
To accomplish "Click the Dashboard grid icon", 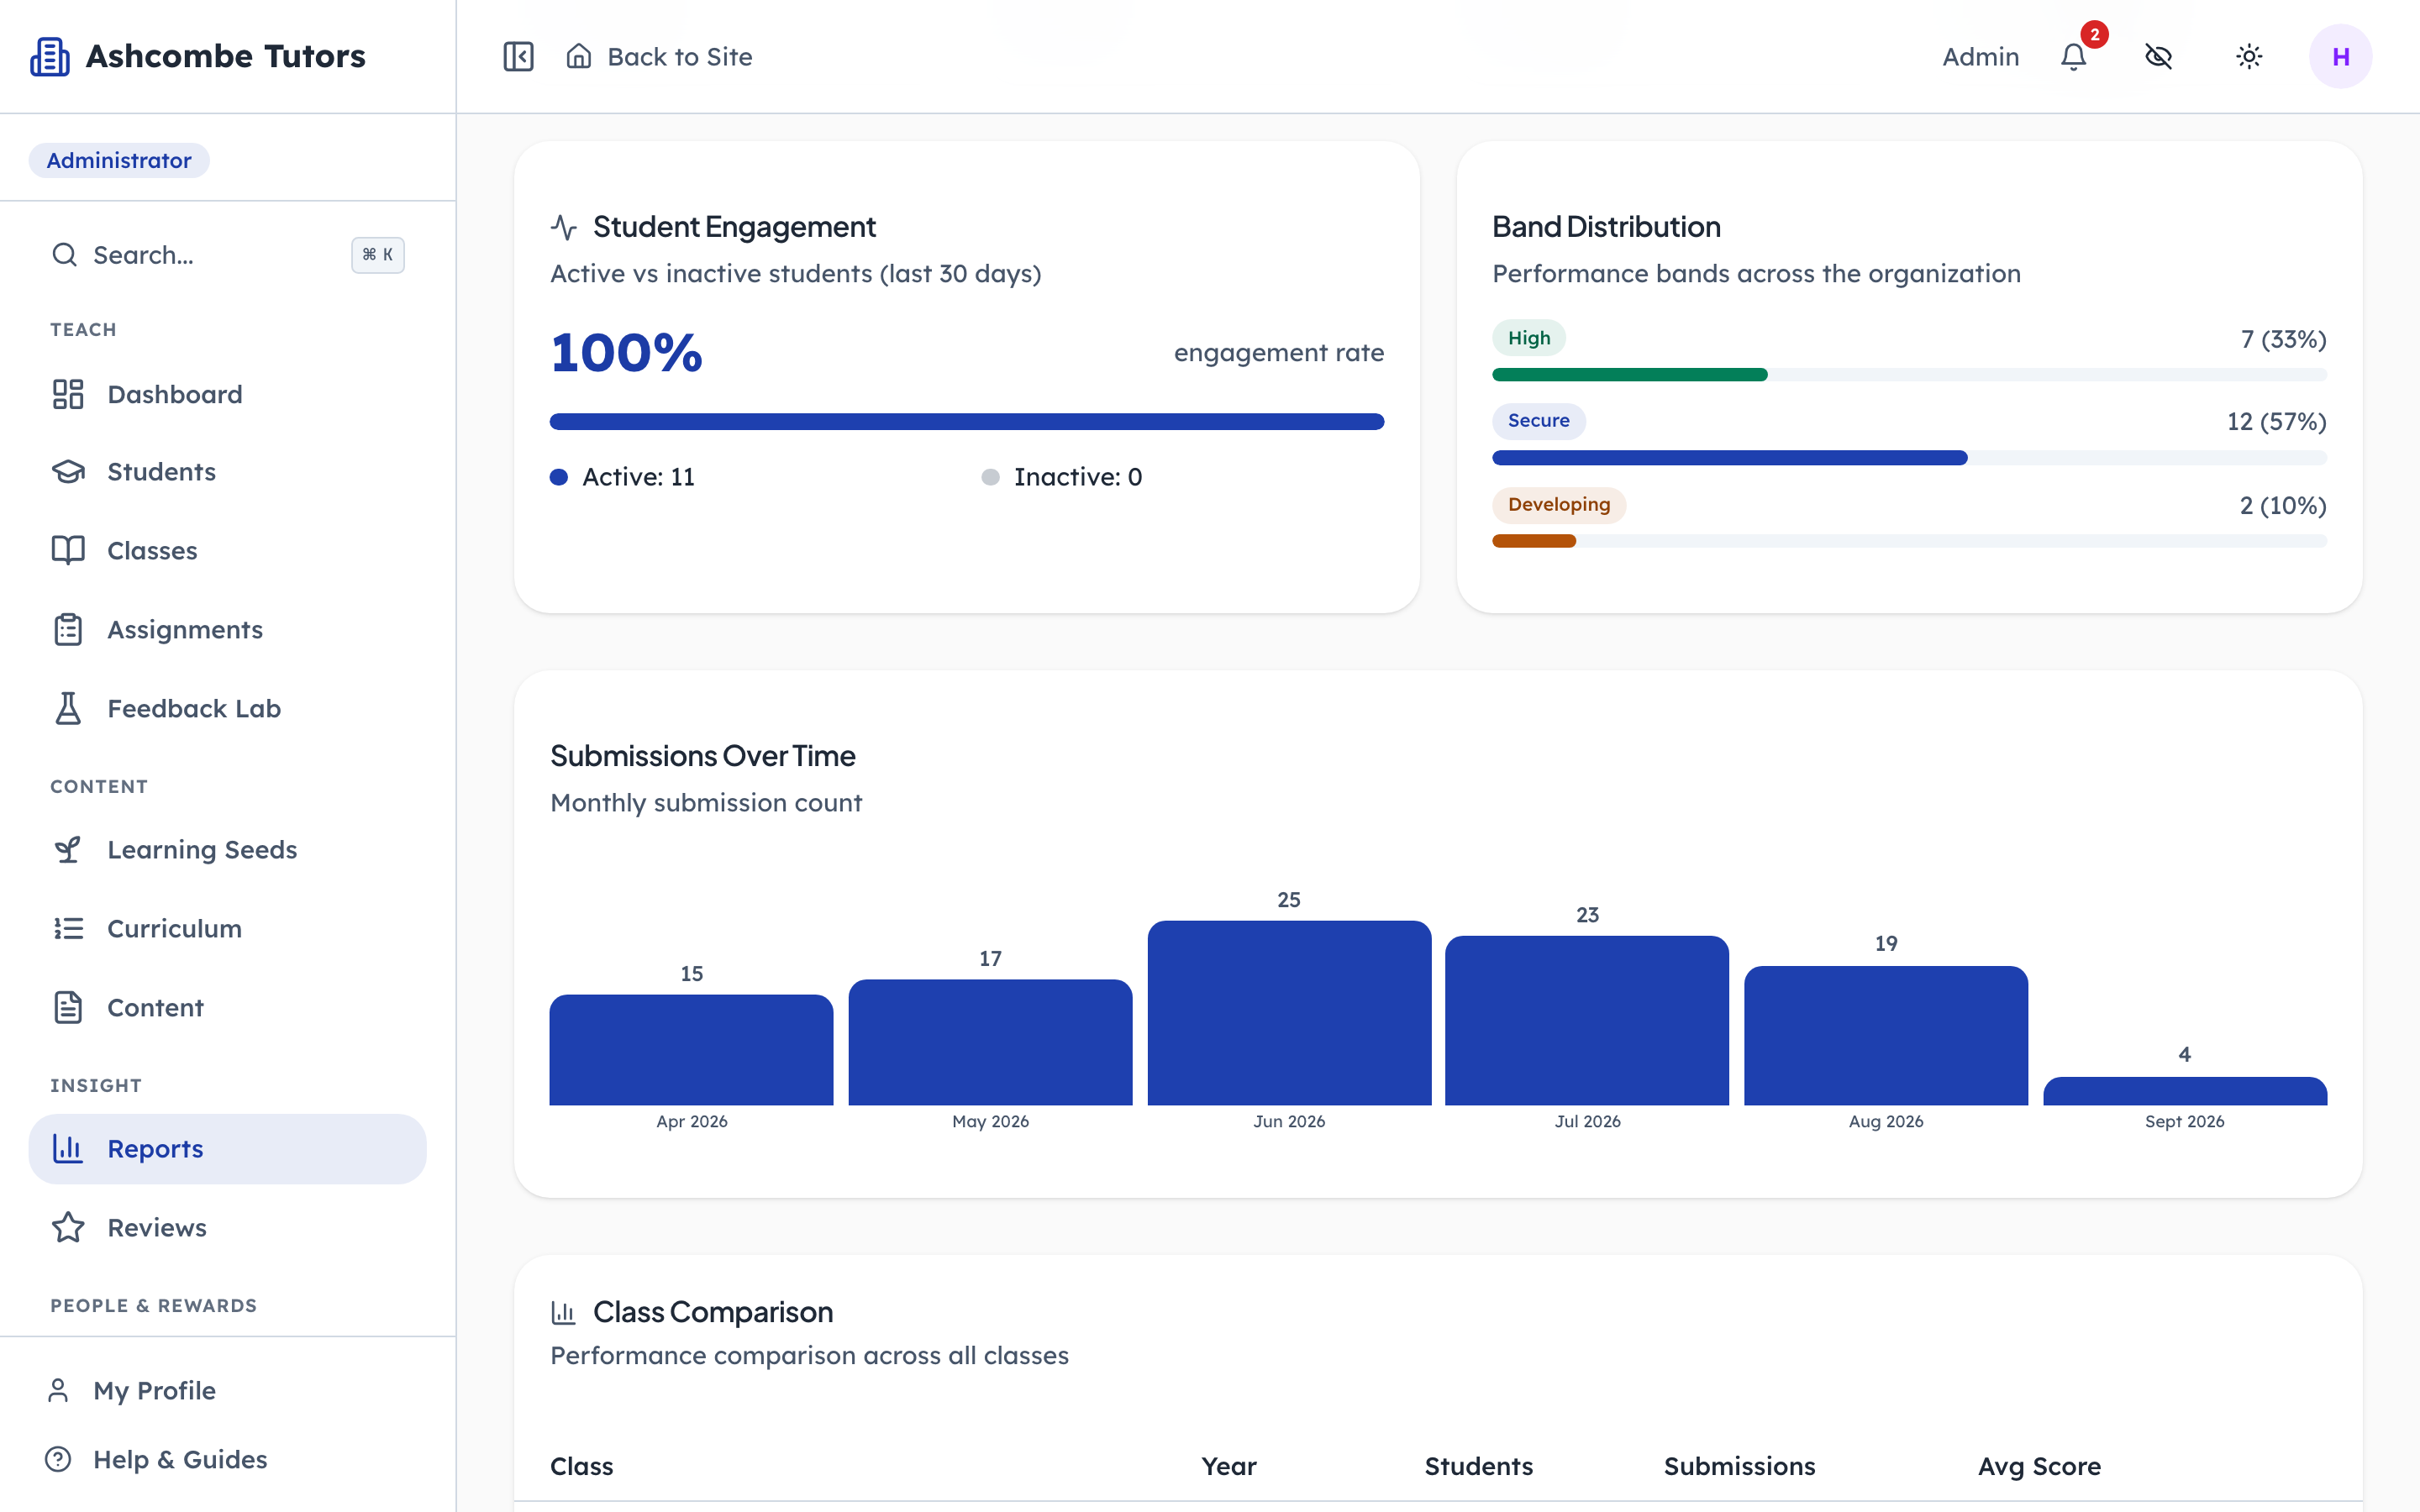I will click(x=68, y=394).
